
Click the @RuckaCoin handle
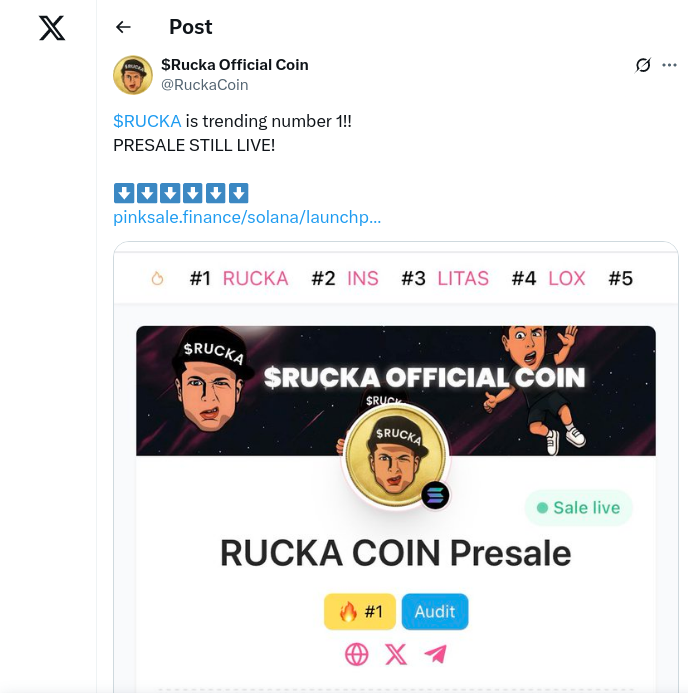205,85
